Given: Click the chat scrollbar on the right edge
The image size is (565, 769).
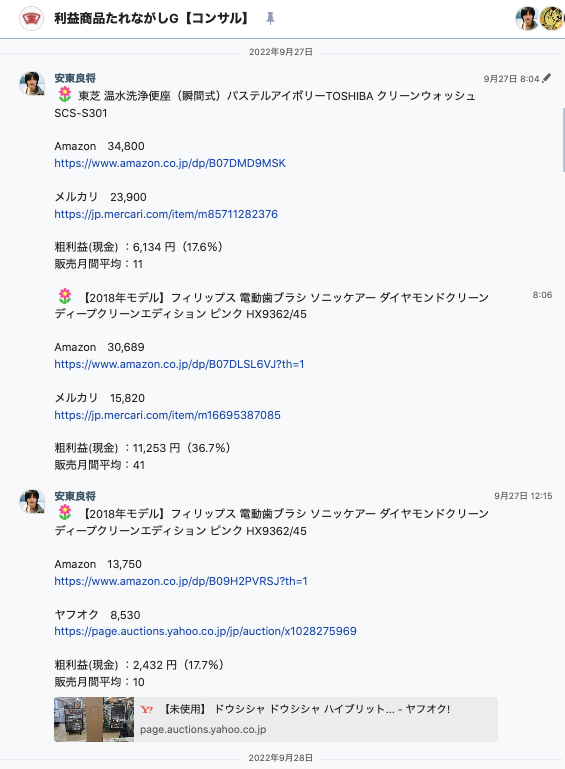Looking at the screenshot, I should pyautogui.click(x=563, y=140).
